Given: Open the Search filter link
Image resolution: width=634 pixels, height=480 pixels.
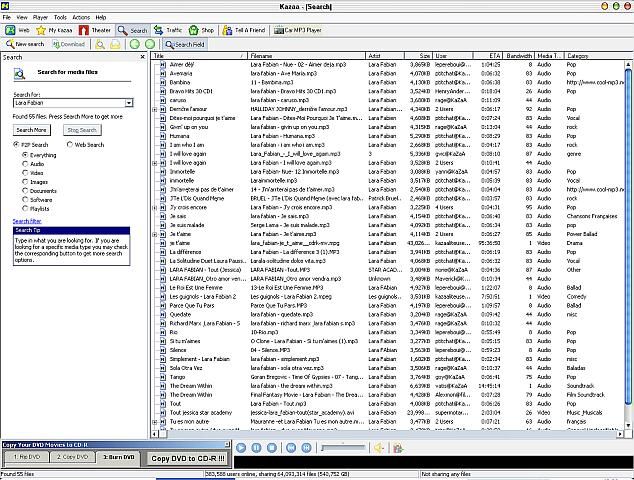Looking at the screenshot, I should coord(27,221).
